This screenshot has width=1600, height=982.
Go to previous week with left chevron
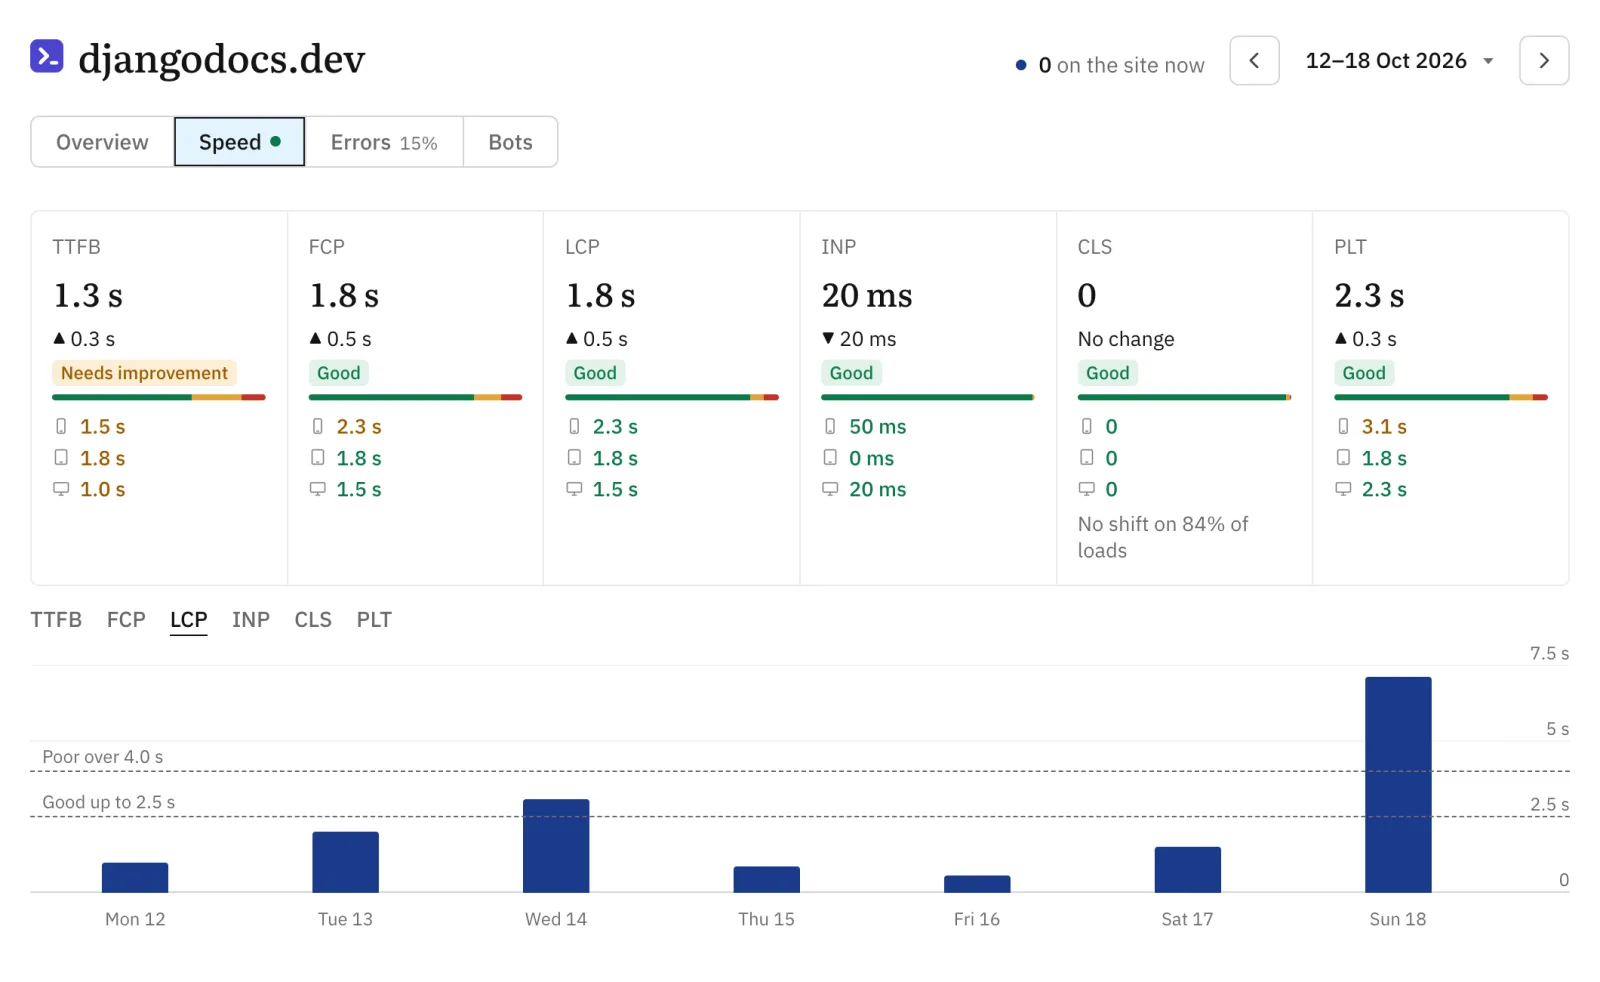click(1254, 61)
